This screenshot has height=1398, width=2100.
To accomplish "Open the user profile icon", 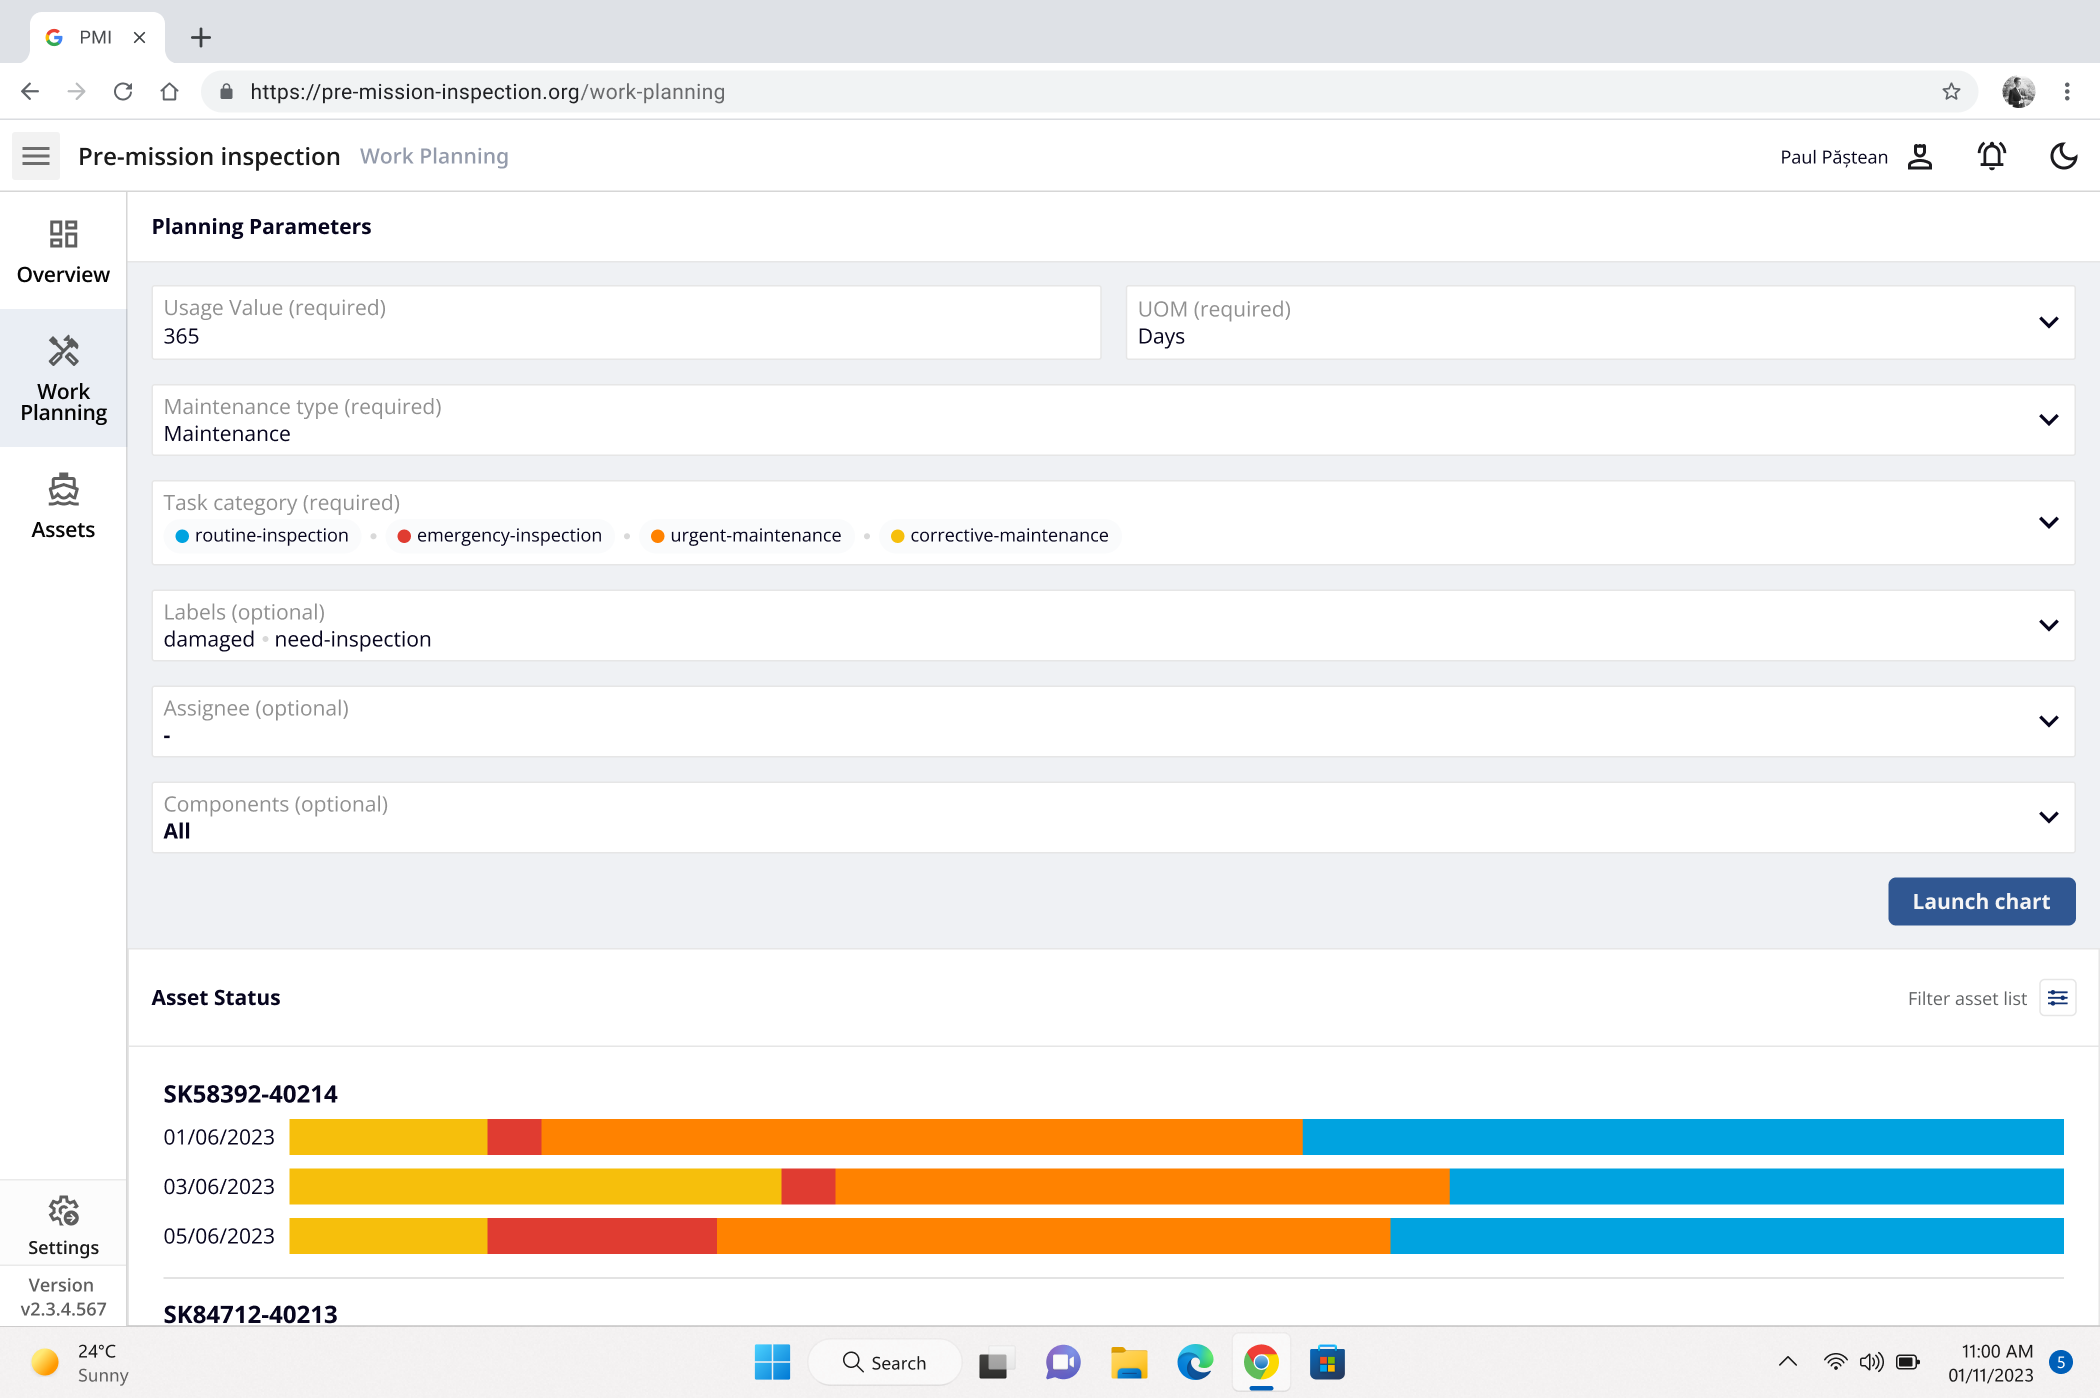I will [1920, 156].
